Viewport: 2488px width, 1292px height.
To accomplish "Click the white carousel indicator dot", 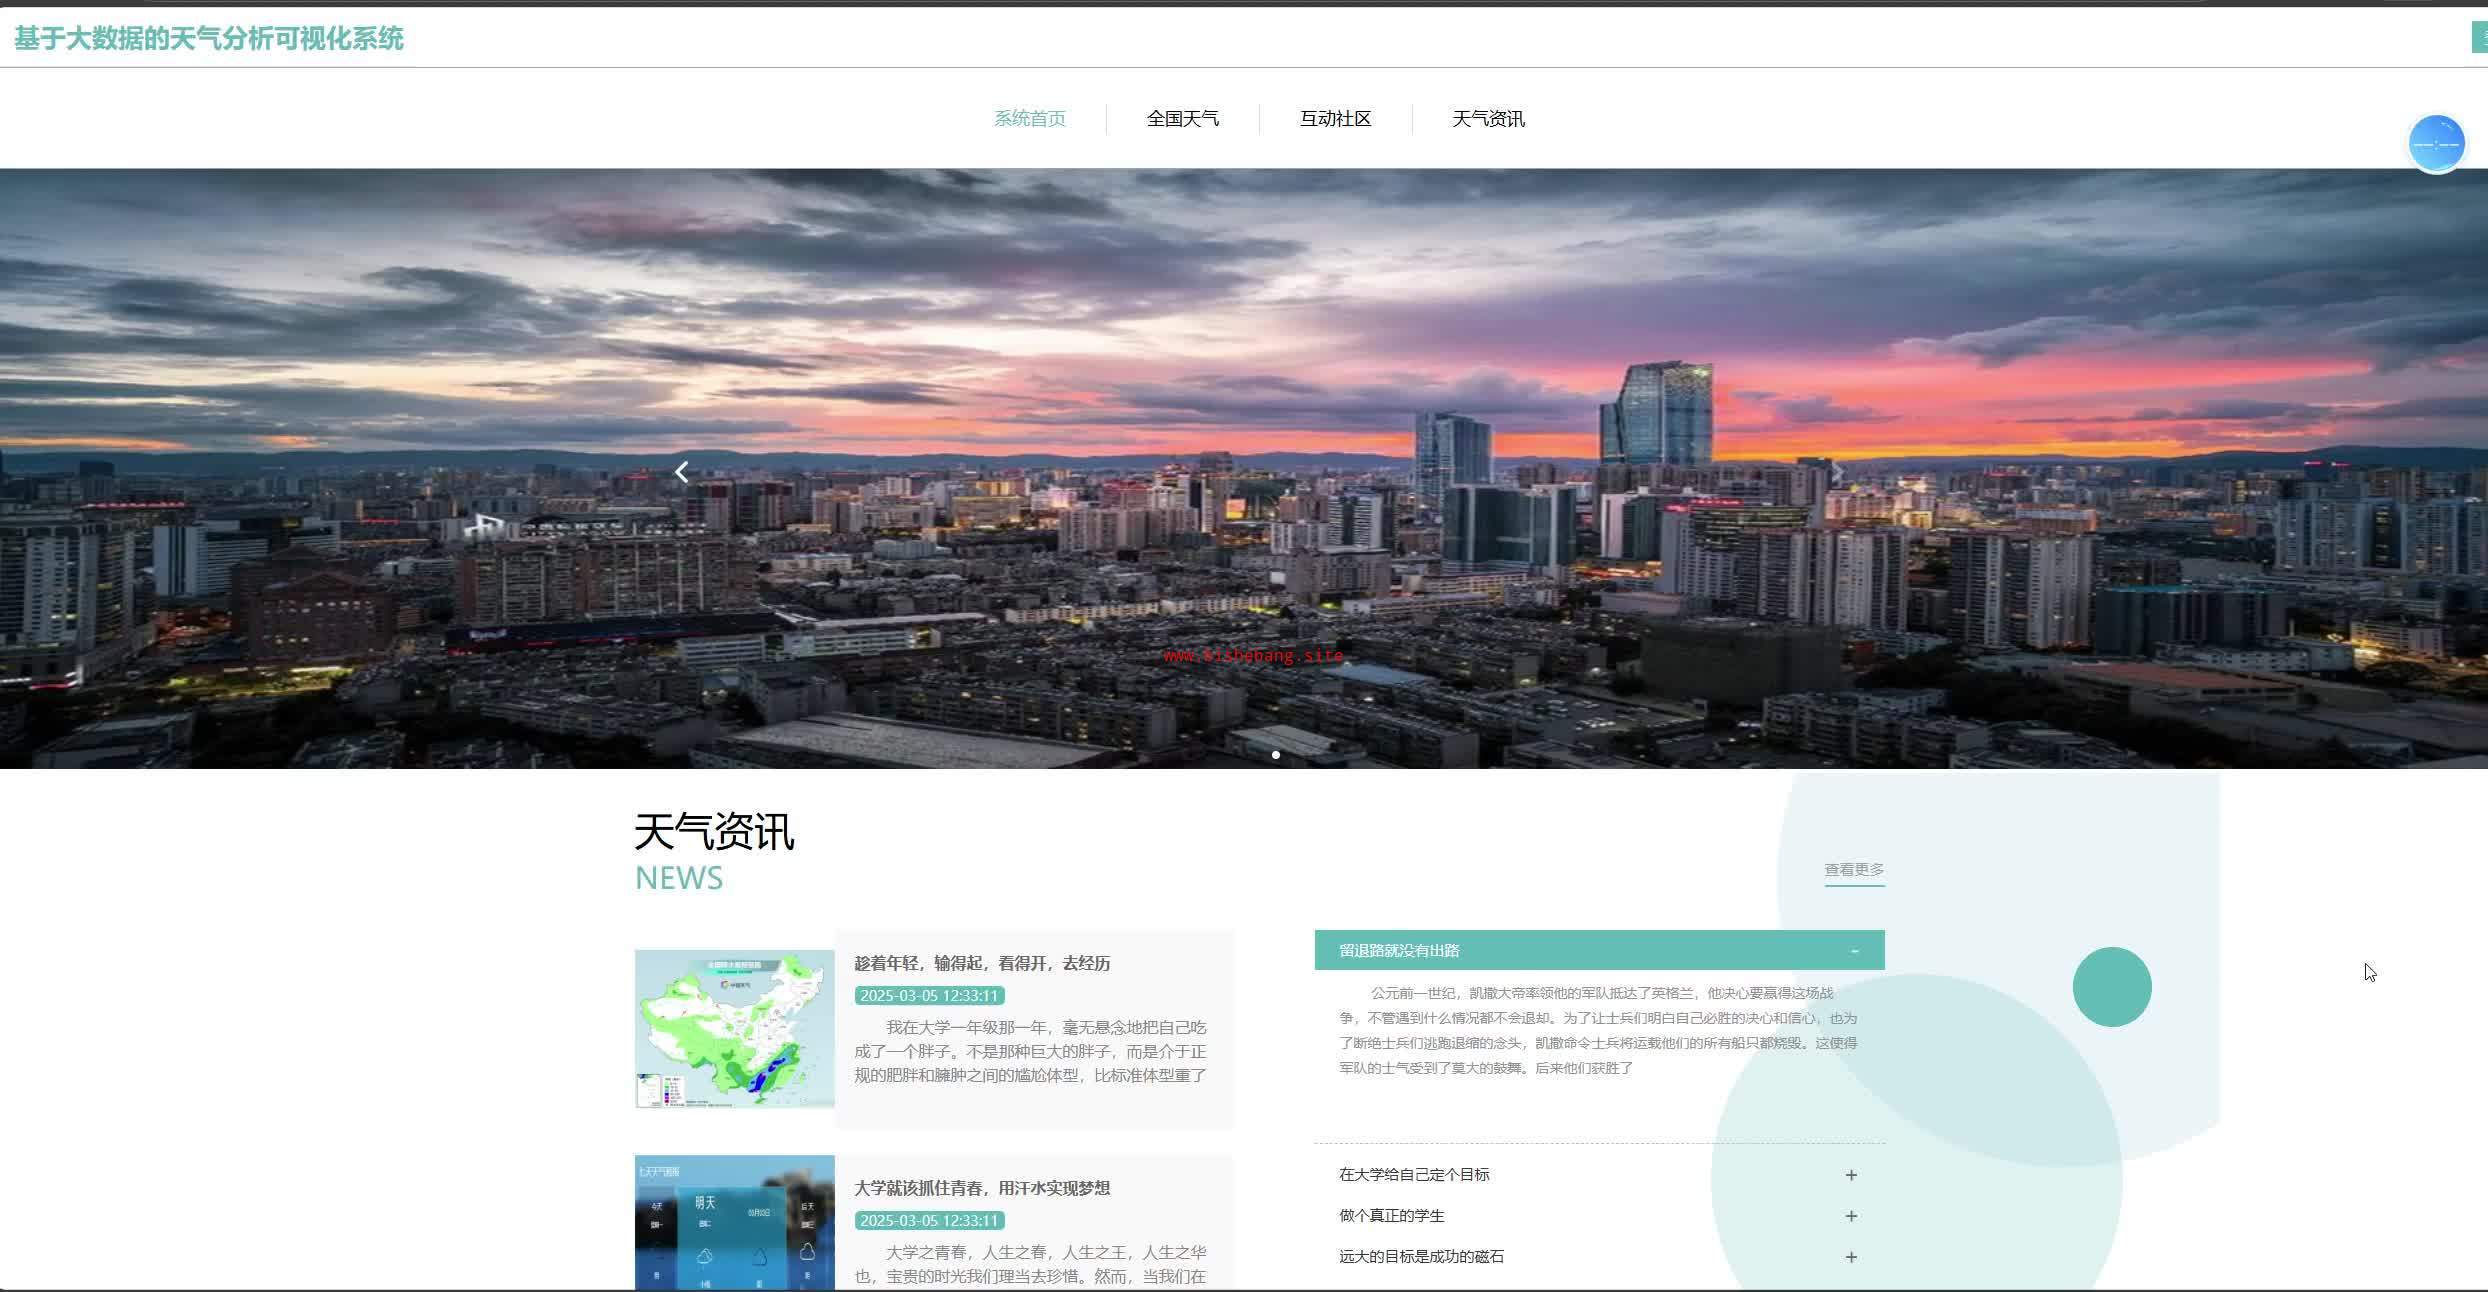I will coord(1276,755).
